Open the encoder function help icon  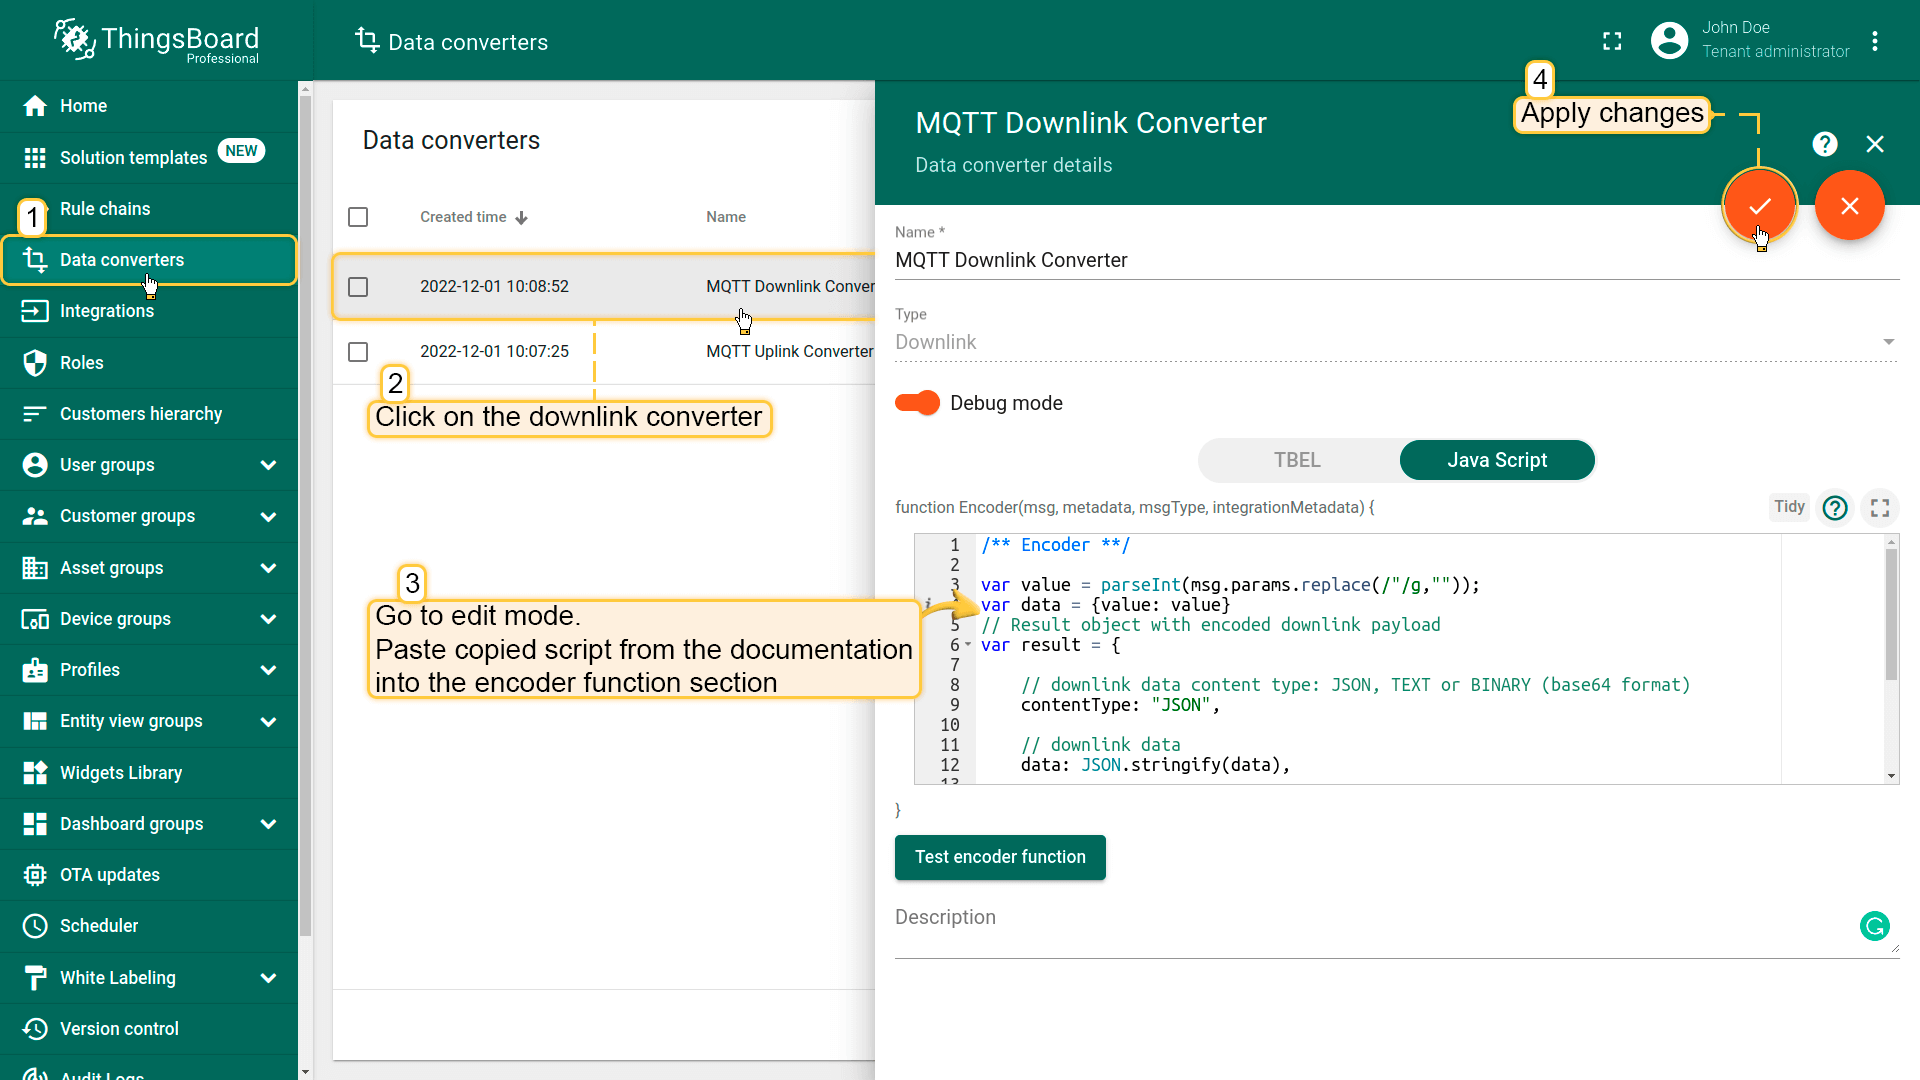(x=1835, y=508)
